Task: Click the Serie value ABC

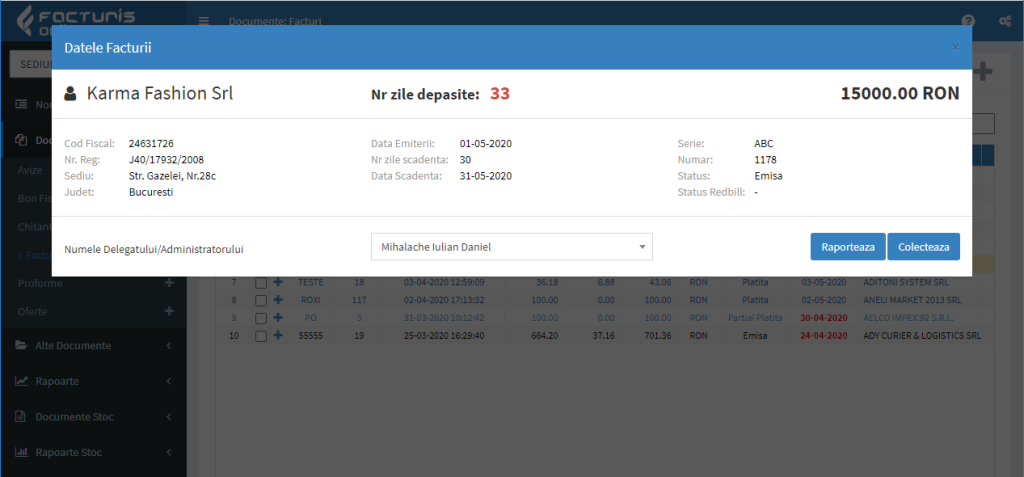Action: click(x=764, y=143)
